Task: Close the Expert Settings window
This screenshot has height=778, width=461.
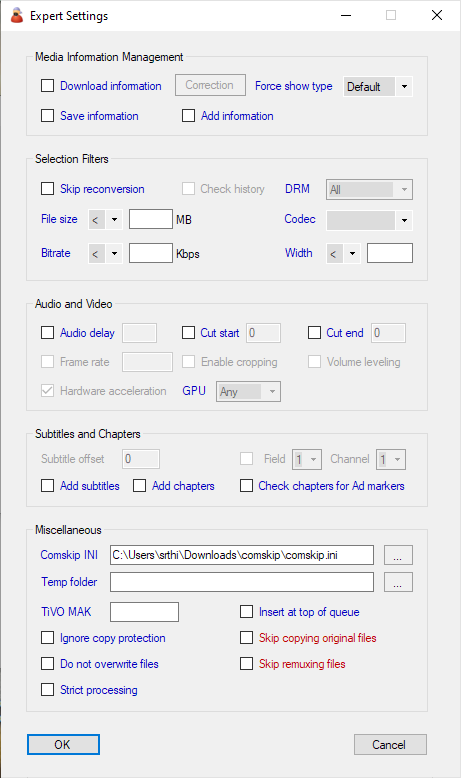Action: pyautogui.click(x=437, y=15)
